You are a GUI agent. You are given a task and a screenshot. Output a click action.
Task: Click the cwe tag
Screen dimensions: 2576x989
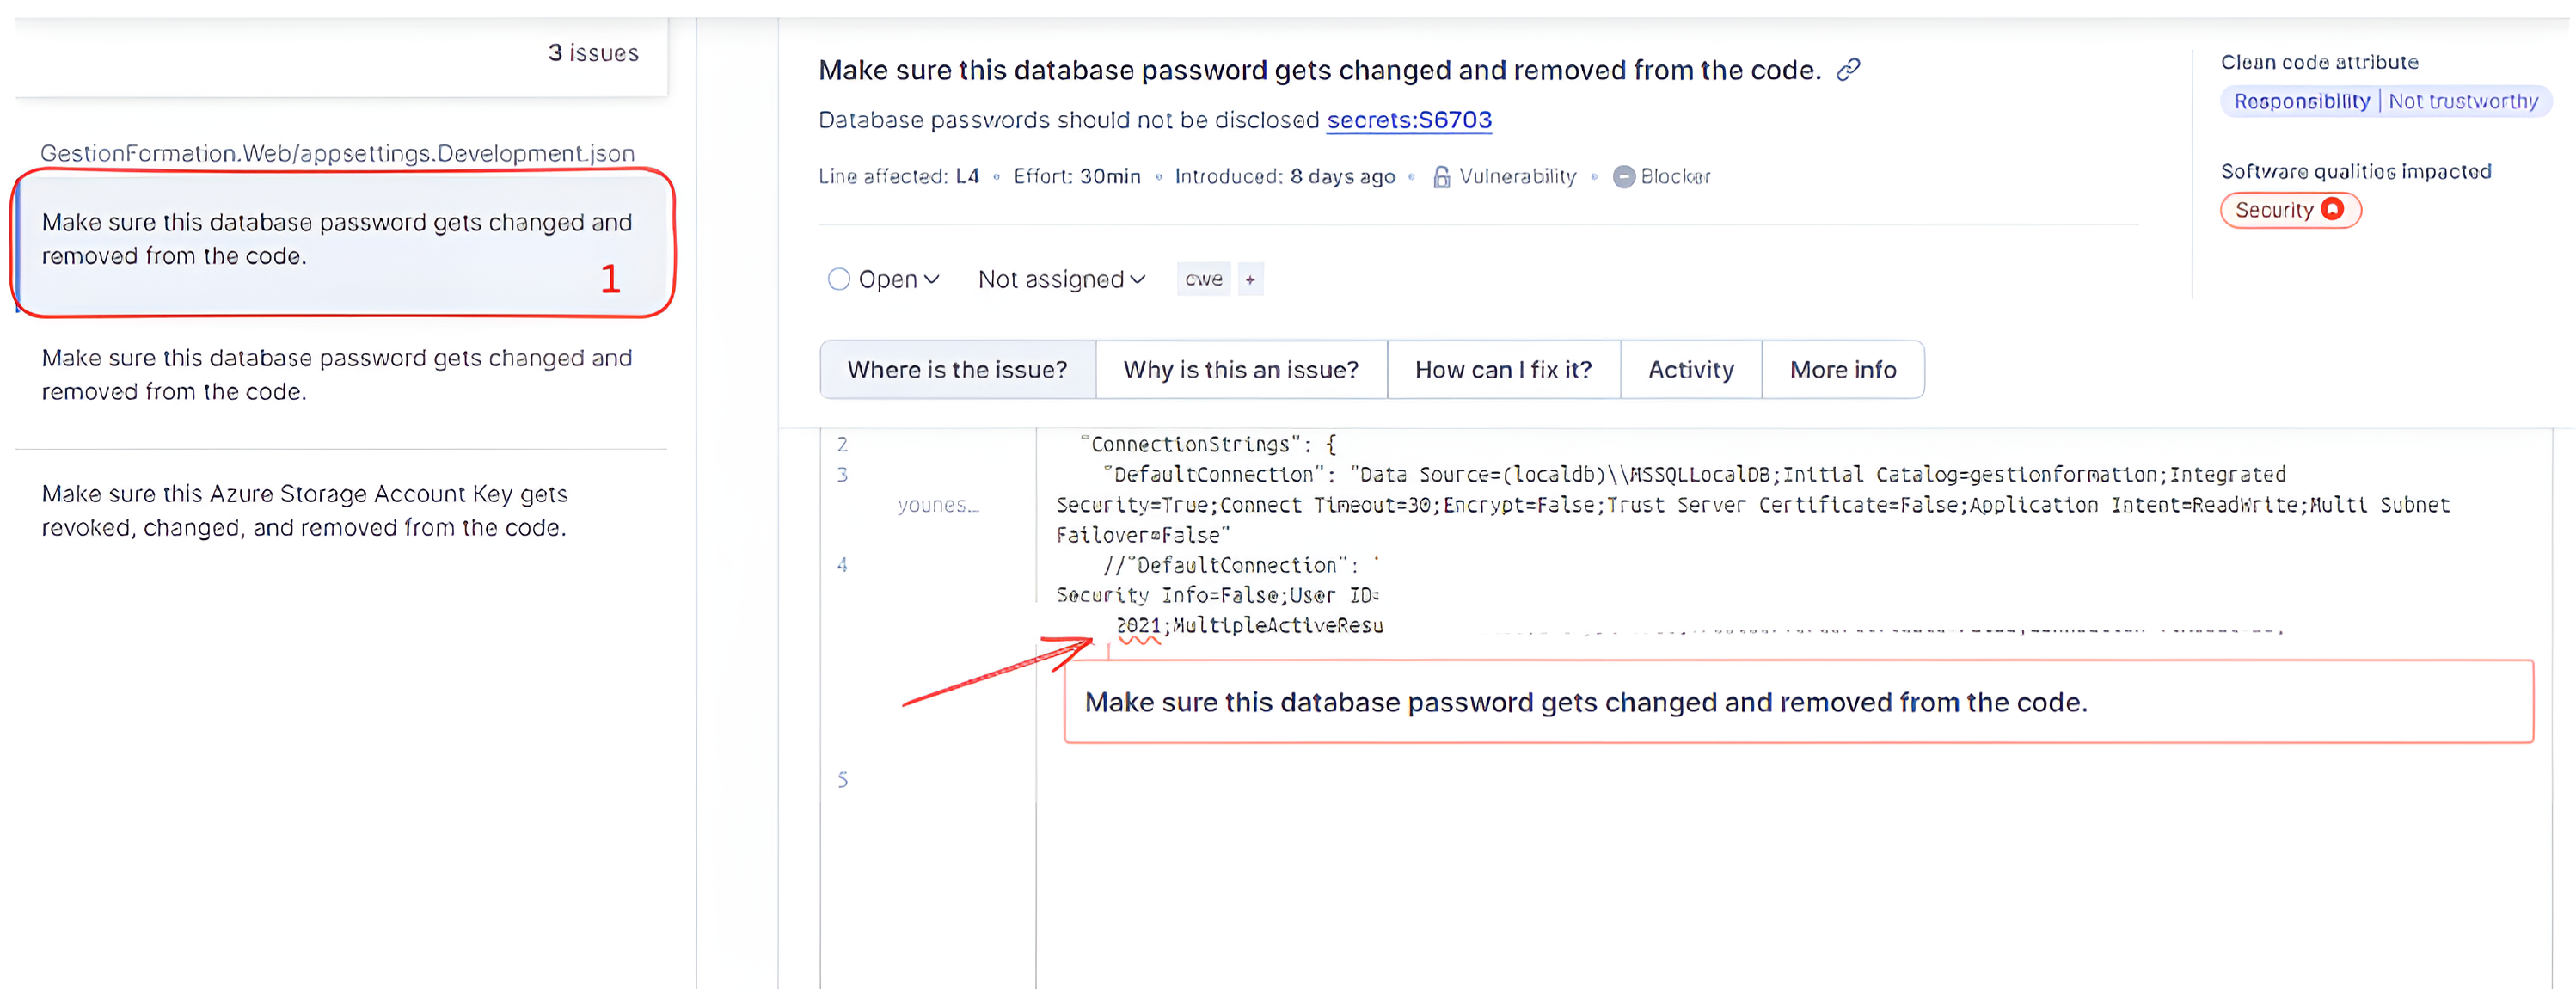(1203, 280)
